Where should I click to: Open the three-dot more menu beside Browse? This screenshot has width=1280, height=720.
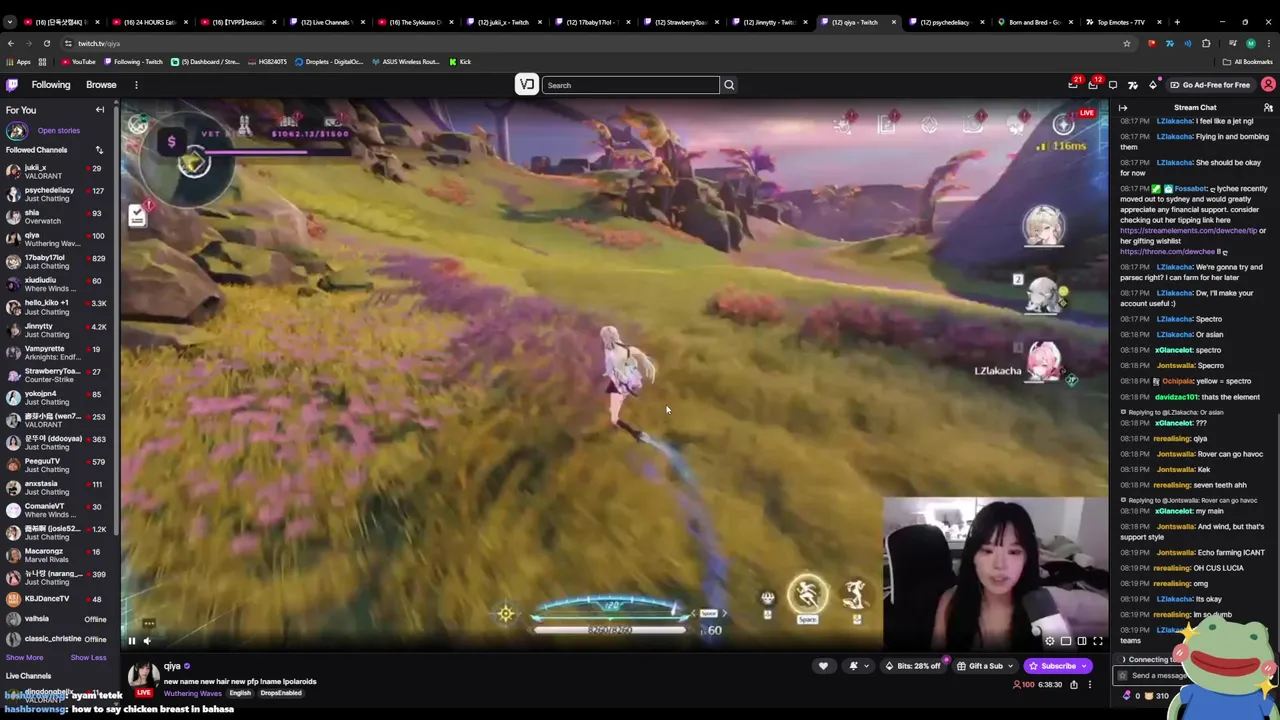point(136,85)
